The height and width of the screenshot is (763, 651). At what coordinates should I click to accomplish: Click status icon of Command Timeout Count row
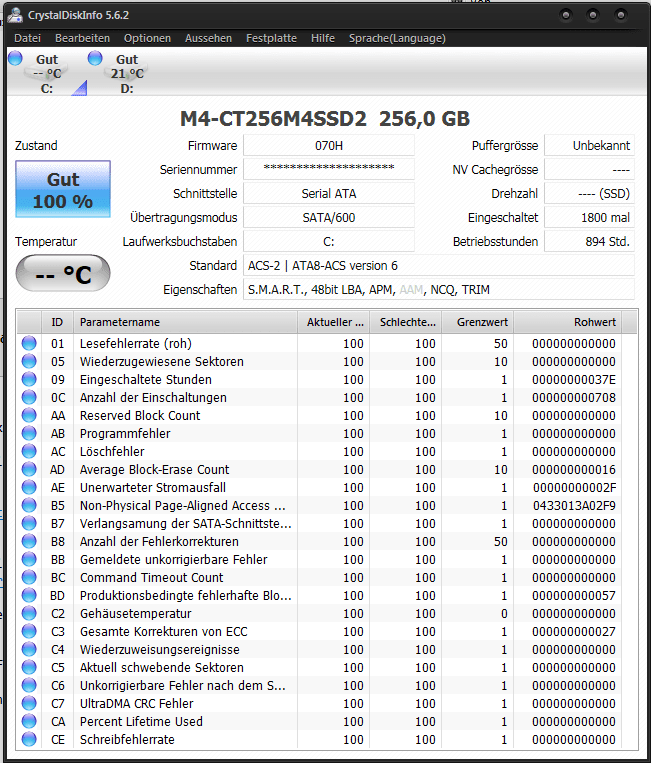29,577
